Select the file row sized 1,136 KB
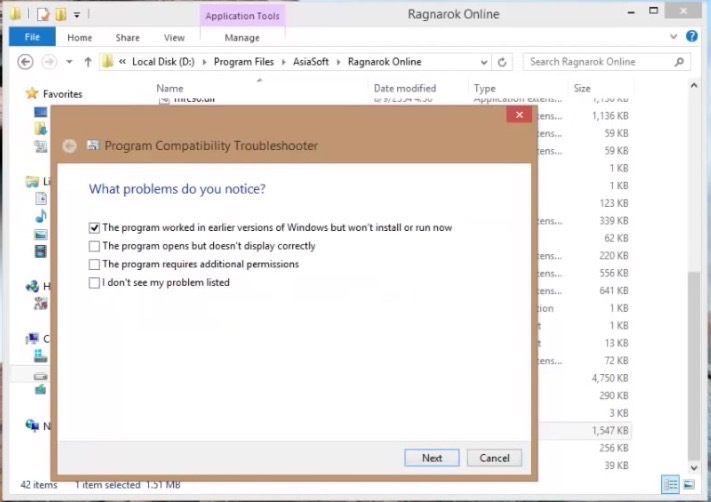Viewport: 711px width, 502px height. (x=585, y=116)
